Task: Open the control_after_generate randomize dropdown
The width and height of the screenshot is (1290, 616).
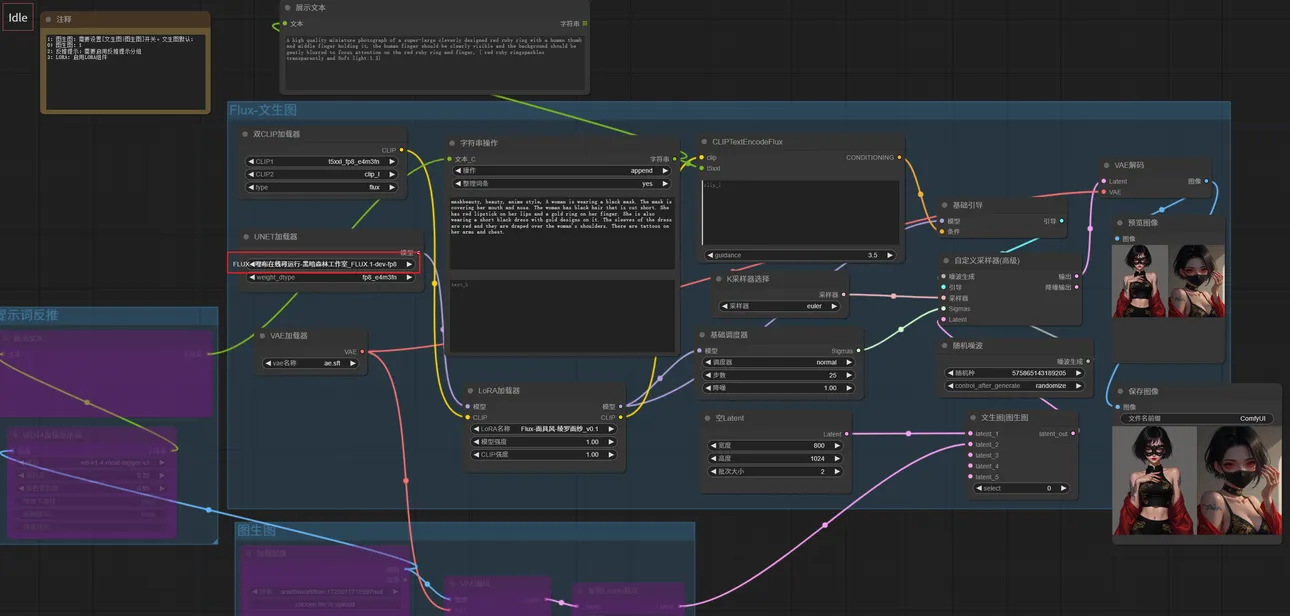Action: click(x=1015, y=386)
